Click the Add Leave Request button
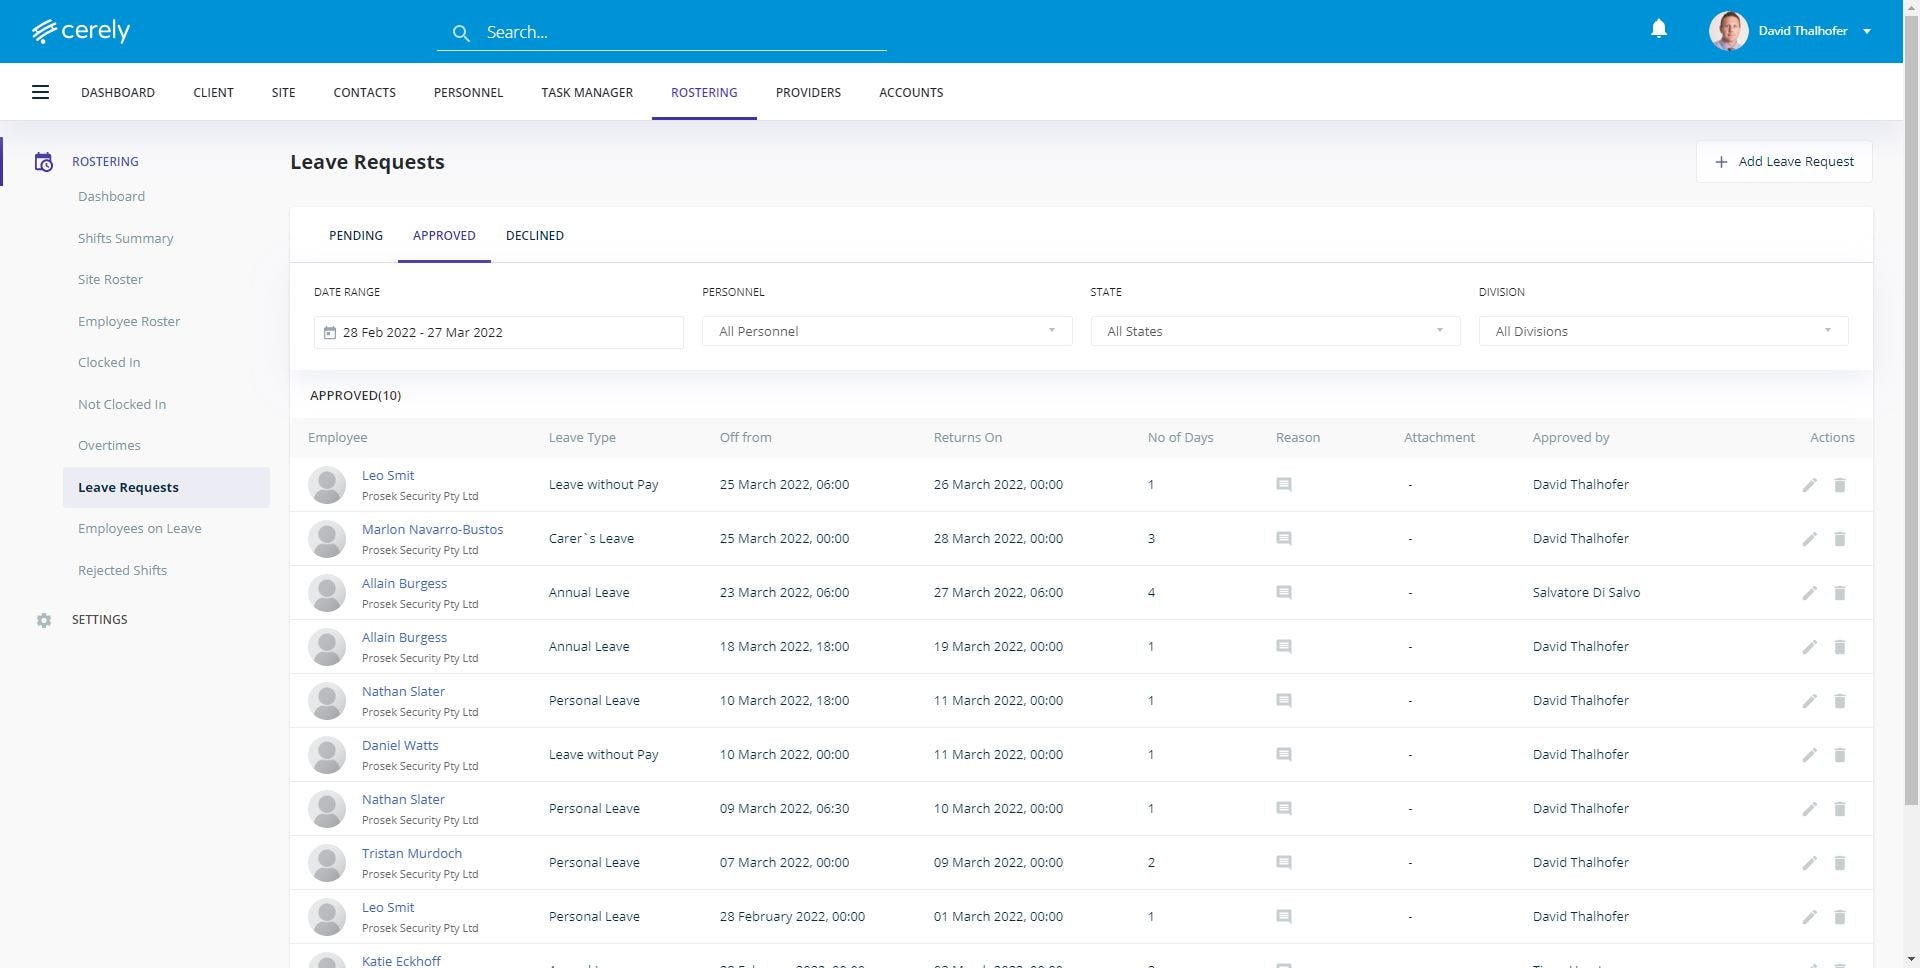 1784,161
